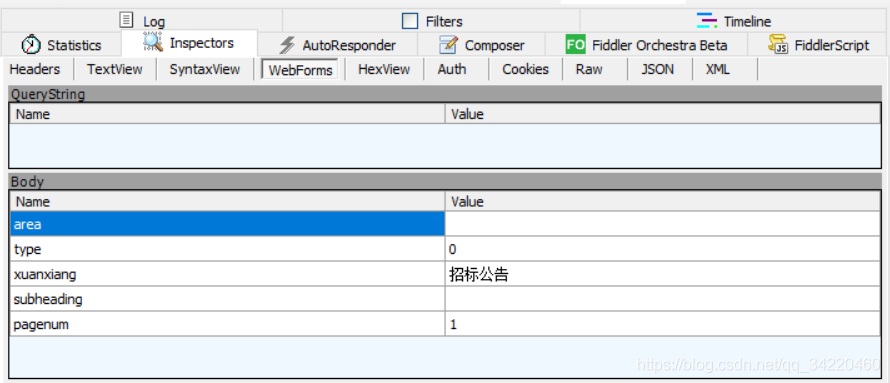Image resolution: width=890 pixels, height=383 pixels.
Task: Select the Inspectors tab
Action: point(190,43)
